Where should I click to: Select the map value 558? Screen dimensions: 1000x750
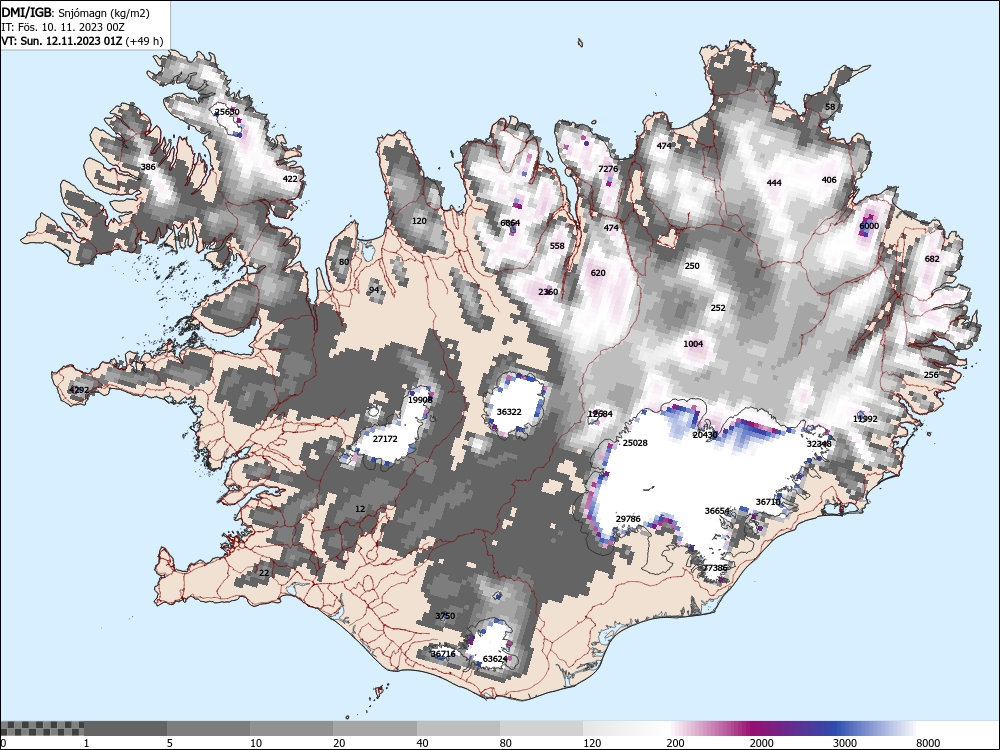point(557,246)
